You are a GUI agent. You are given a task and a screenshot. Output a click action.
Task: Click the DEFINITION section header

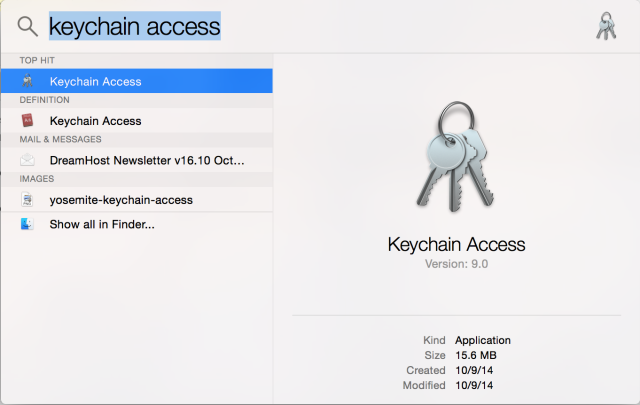tap(44, 100)
